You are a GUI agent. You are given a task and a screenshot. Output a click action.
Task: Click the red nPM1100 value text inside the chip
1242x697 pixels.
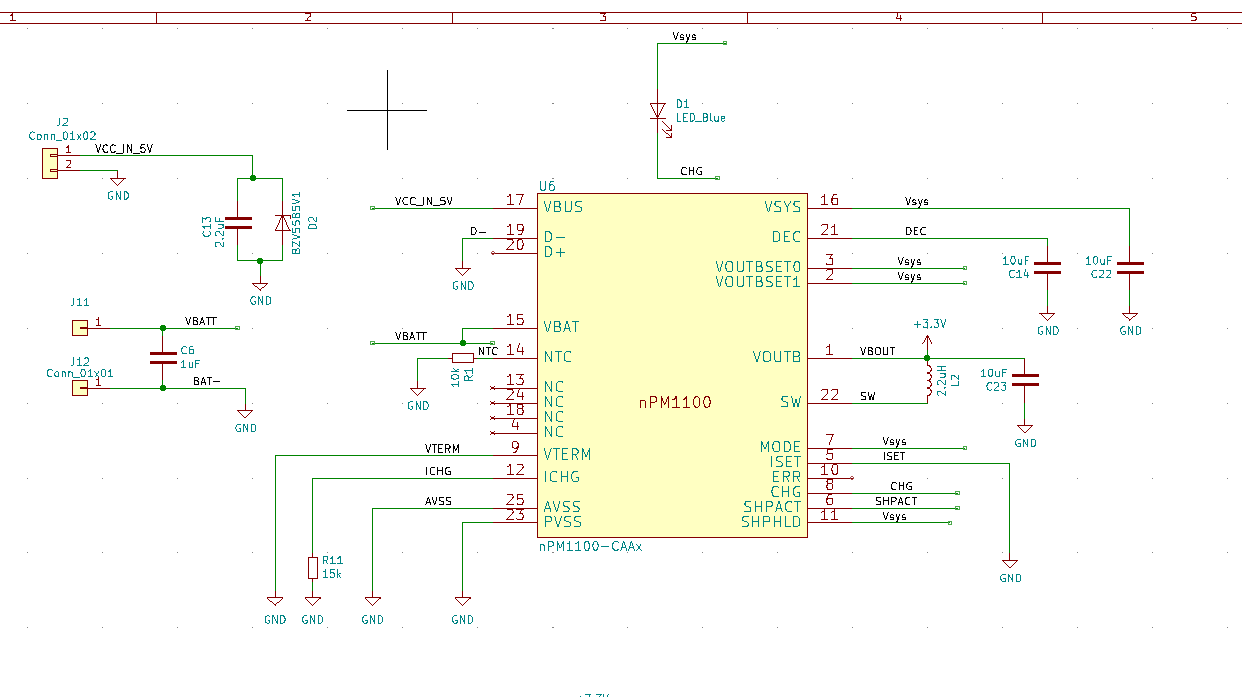click(x=675, y=403)
